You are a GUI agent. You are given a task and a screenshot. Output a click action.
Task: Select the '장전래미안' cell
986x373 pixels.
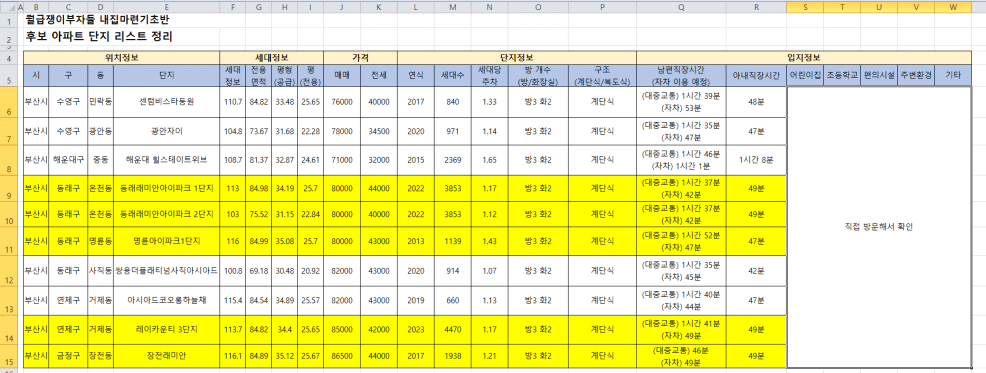167,355
